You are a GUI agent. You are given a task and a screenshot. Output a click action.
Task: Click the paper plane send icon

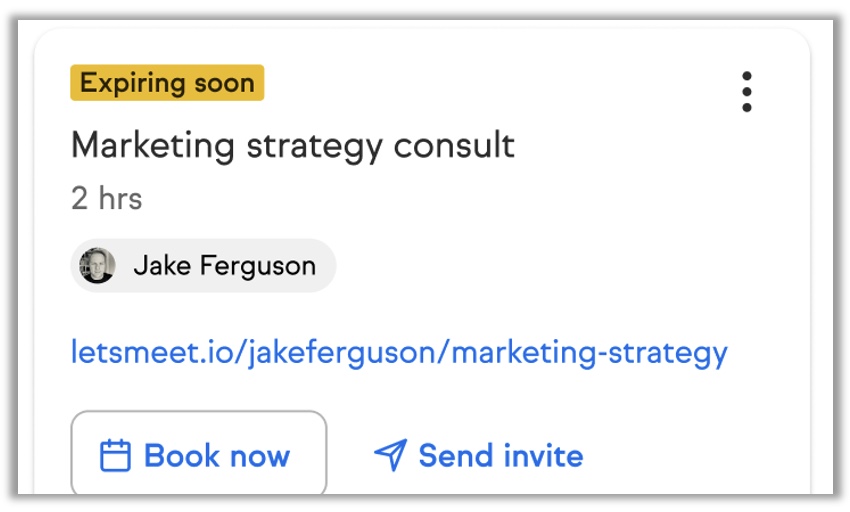point(390,456)
